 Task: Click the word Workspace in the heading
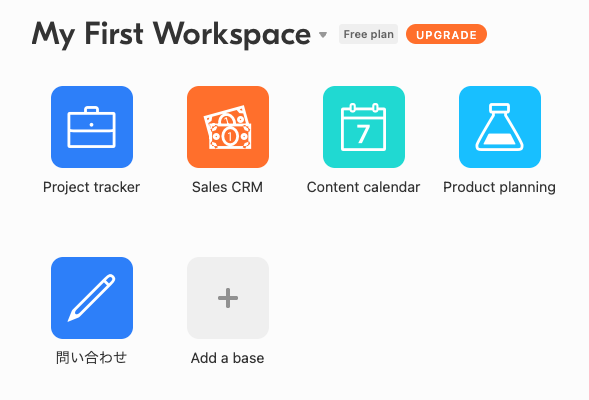point(232,35)
